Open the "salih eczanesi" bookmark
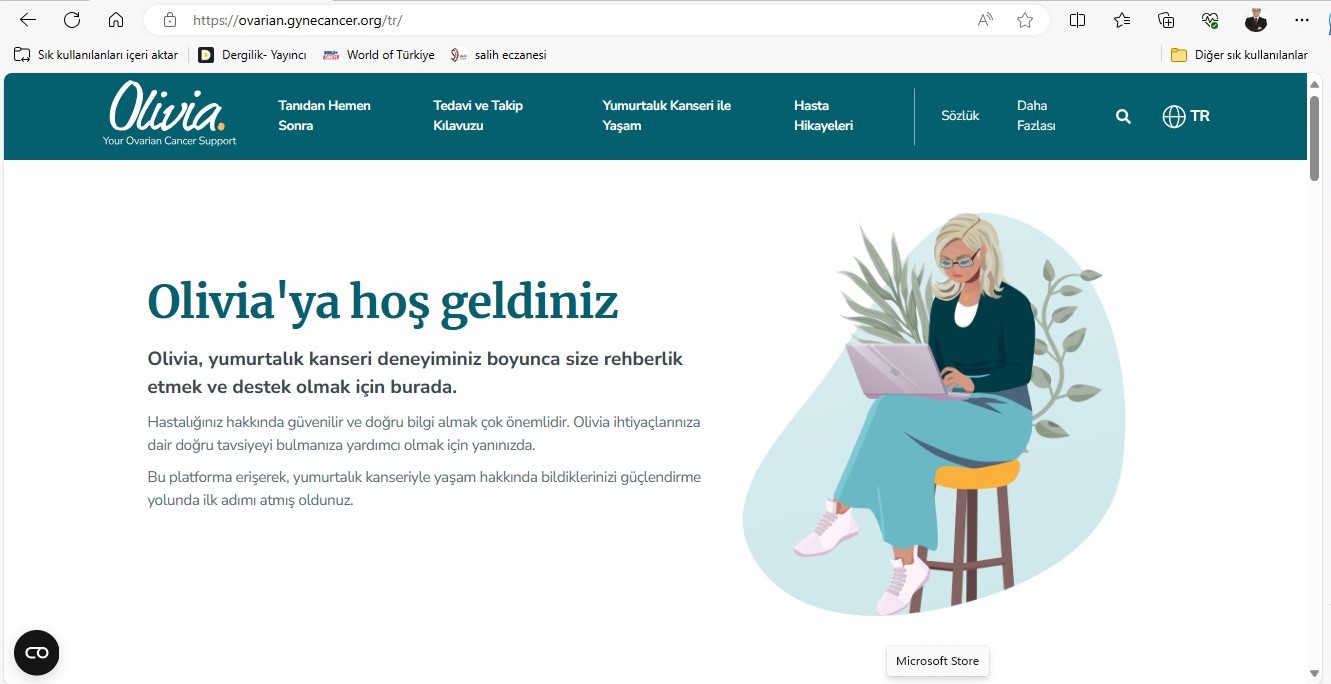Viewport: 1331px width, 684px height. 498,55
